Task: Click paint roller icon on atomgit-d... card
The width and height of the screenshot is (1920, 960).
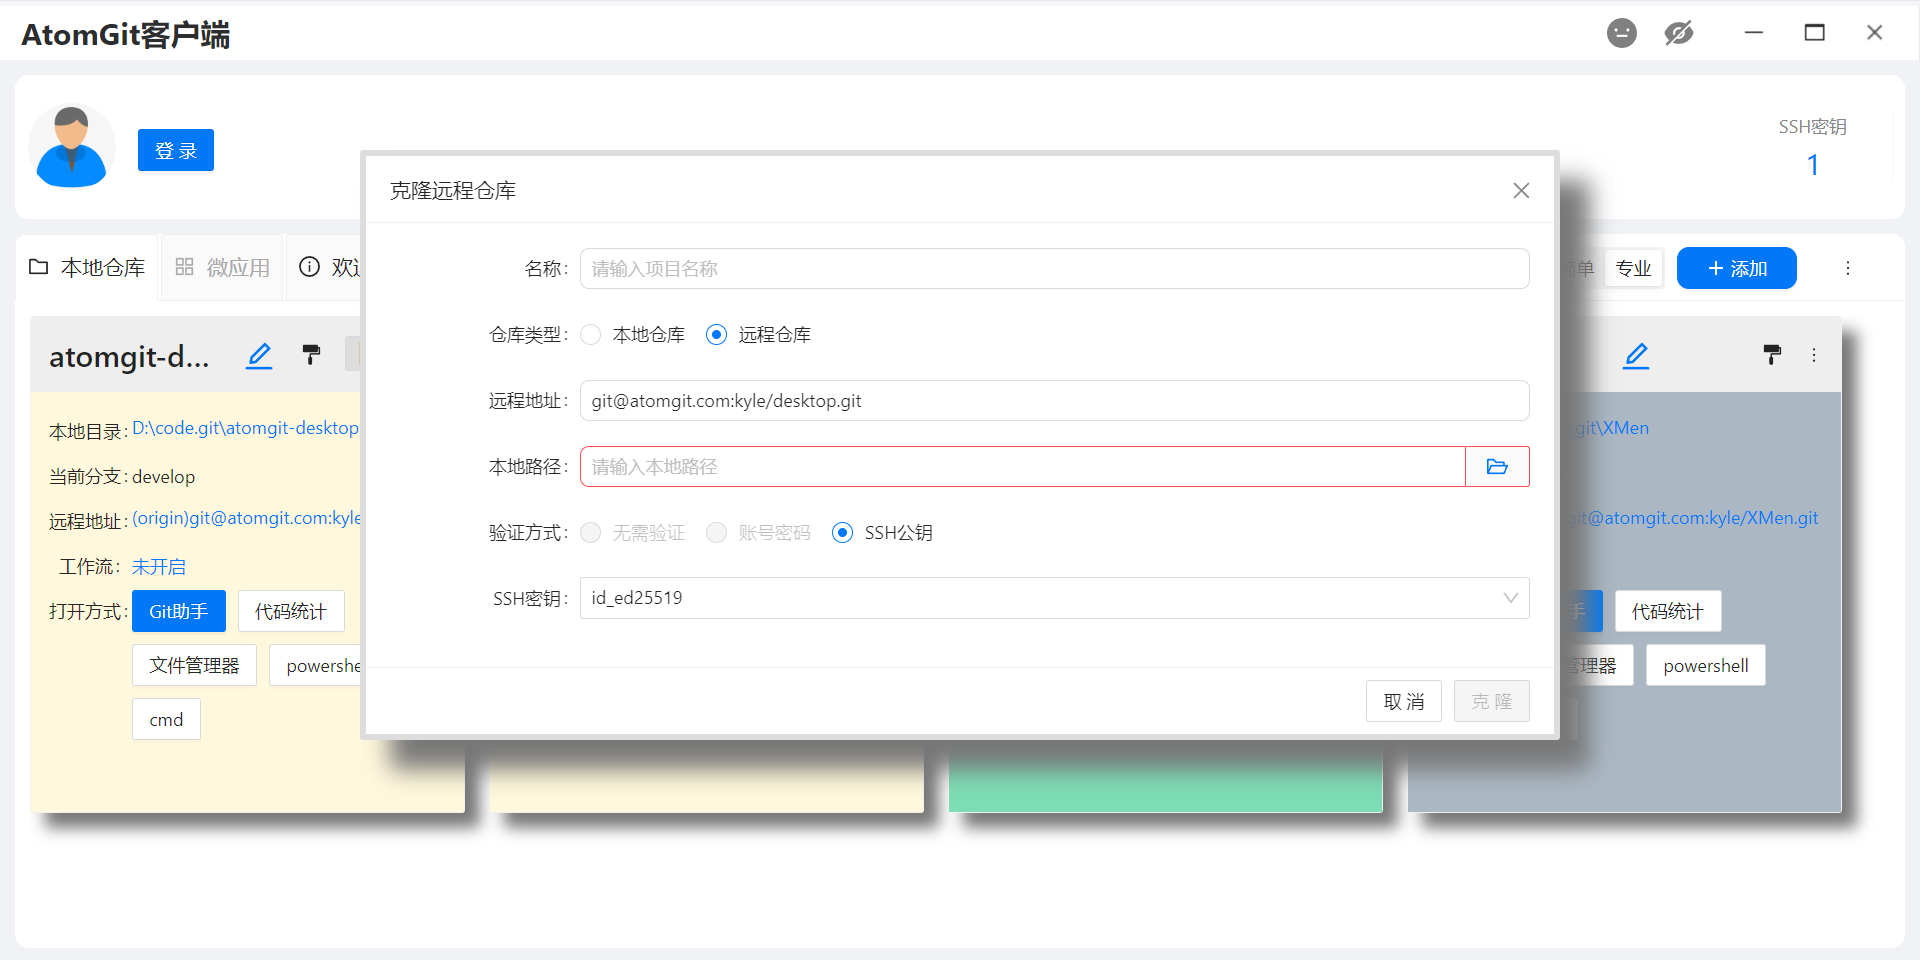Action: point(311,354)
